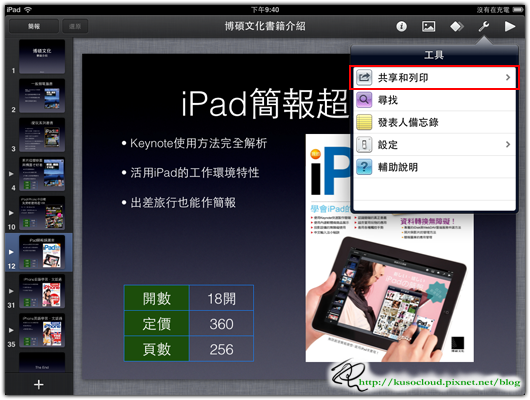Select slide 2 thumbnail
This screenshot has height=400, width=530.
(x=42, y=96)
